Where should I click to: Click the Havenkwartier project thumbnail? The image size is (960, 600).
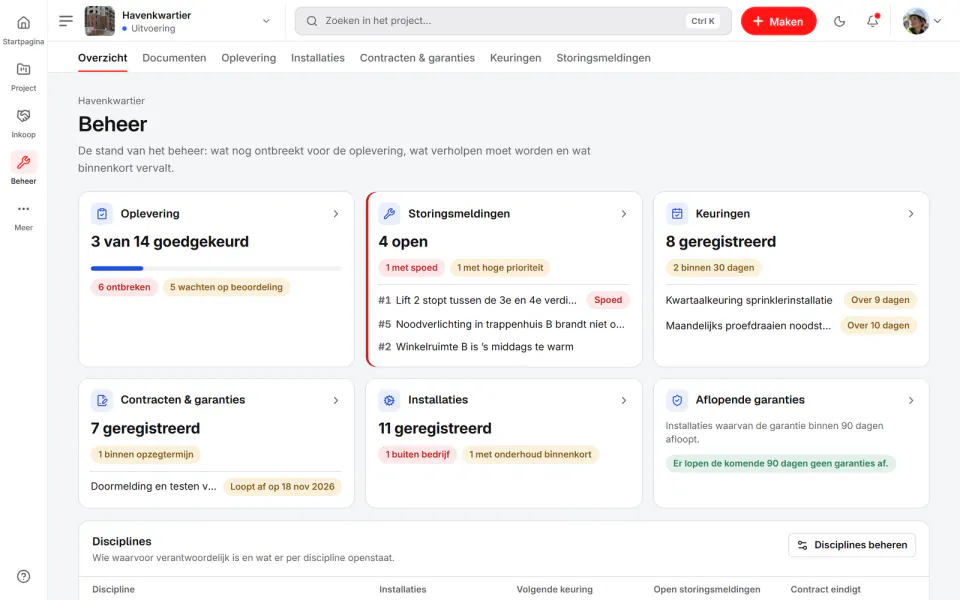click(x=99, y=21)
